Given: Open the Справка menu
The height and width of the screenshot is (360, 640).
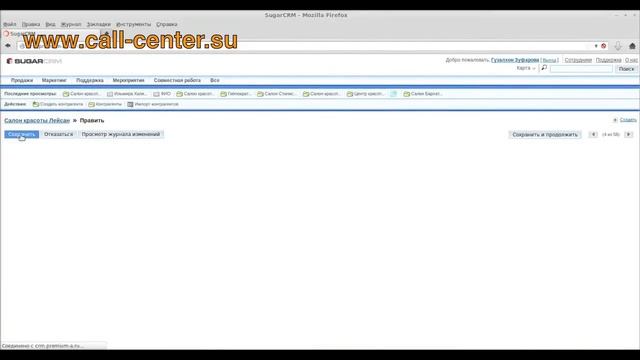Looking at the screenshot, I should coord(167,24).
